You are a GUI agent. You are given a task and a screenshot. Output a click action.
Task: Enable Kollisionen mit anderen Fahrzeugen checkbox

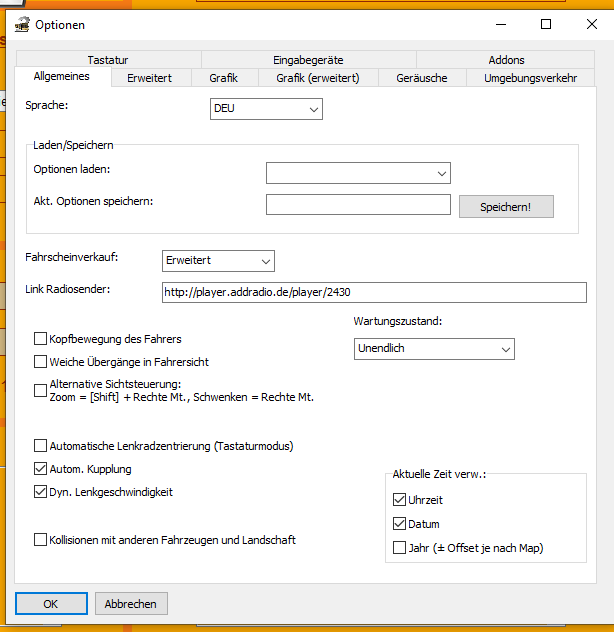(41, 540)
